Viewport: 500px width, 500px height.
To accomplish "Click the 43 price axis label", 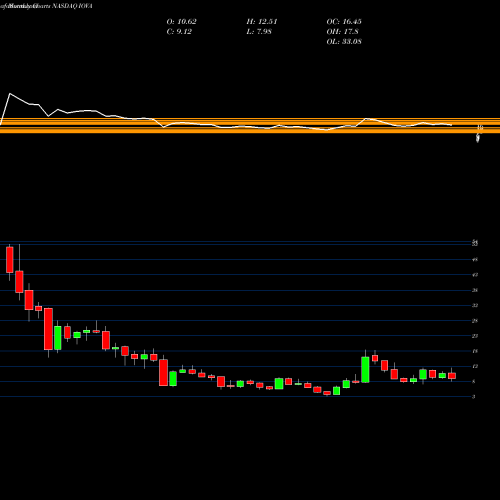I will click(x=475, y=275).
